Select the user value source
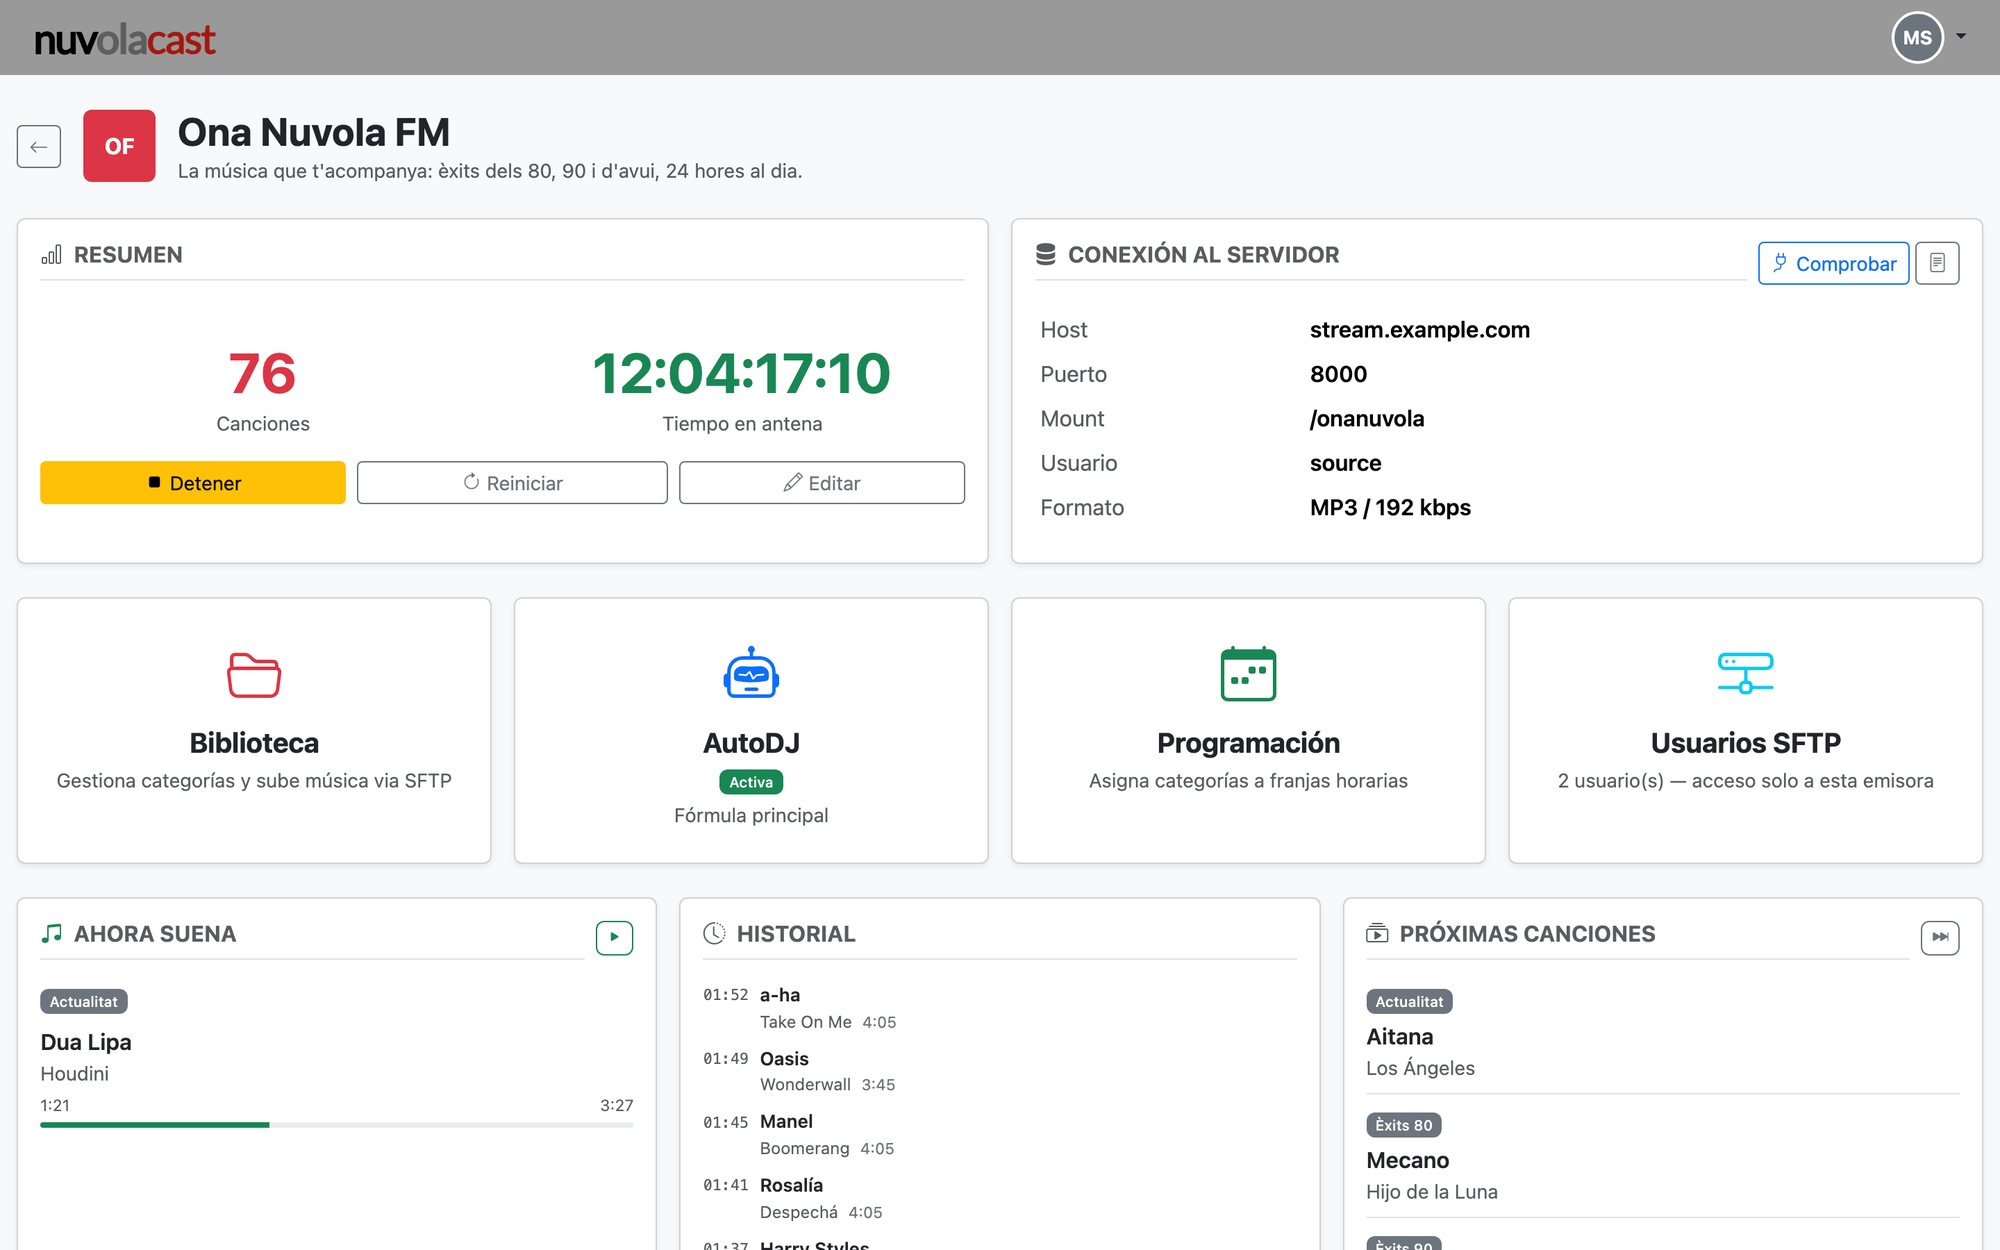The width and height of the screenshot is (2000, 1250). click(1345, 463)
